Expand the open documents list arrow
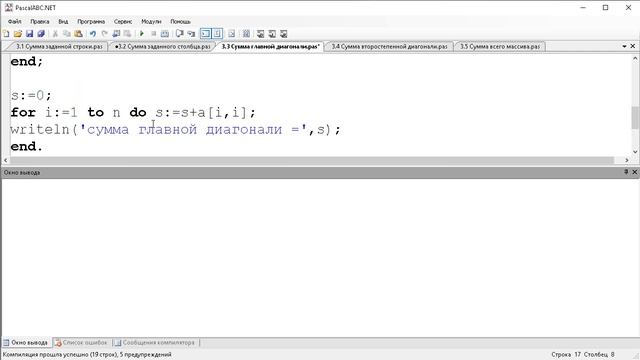The width and height of the screenshot is (640, 360). click(624, 47)
